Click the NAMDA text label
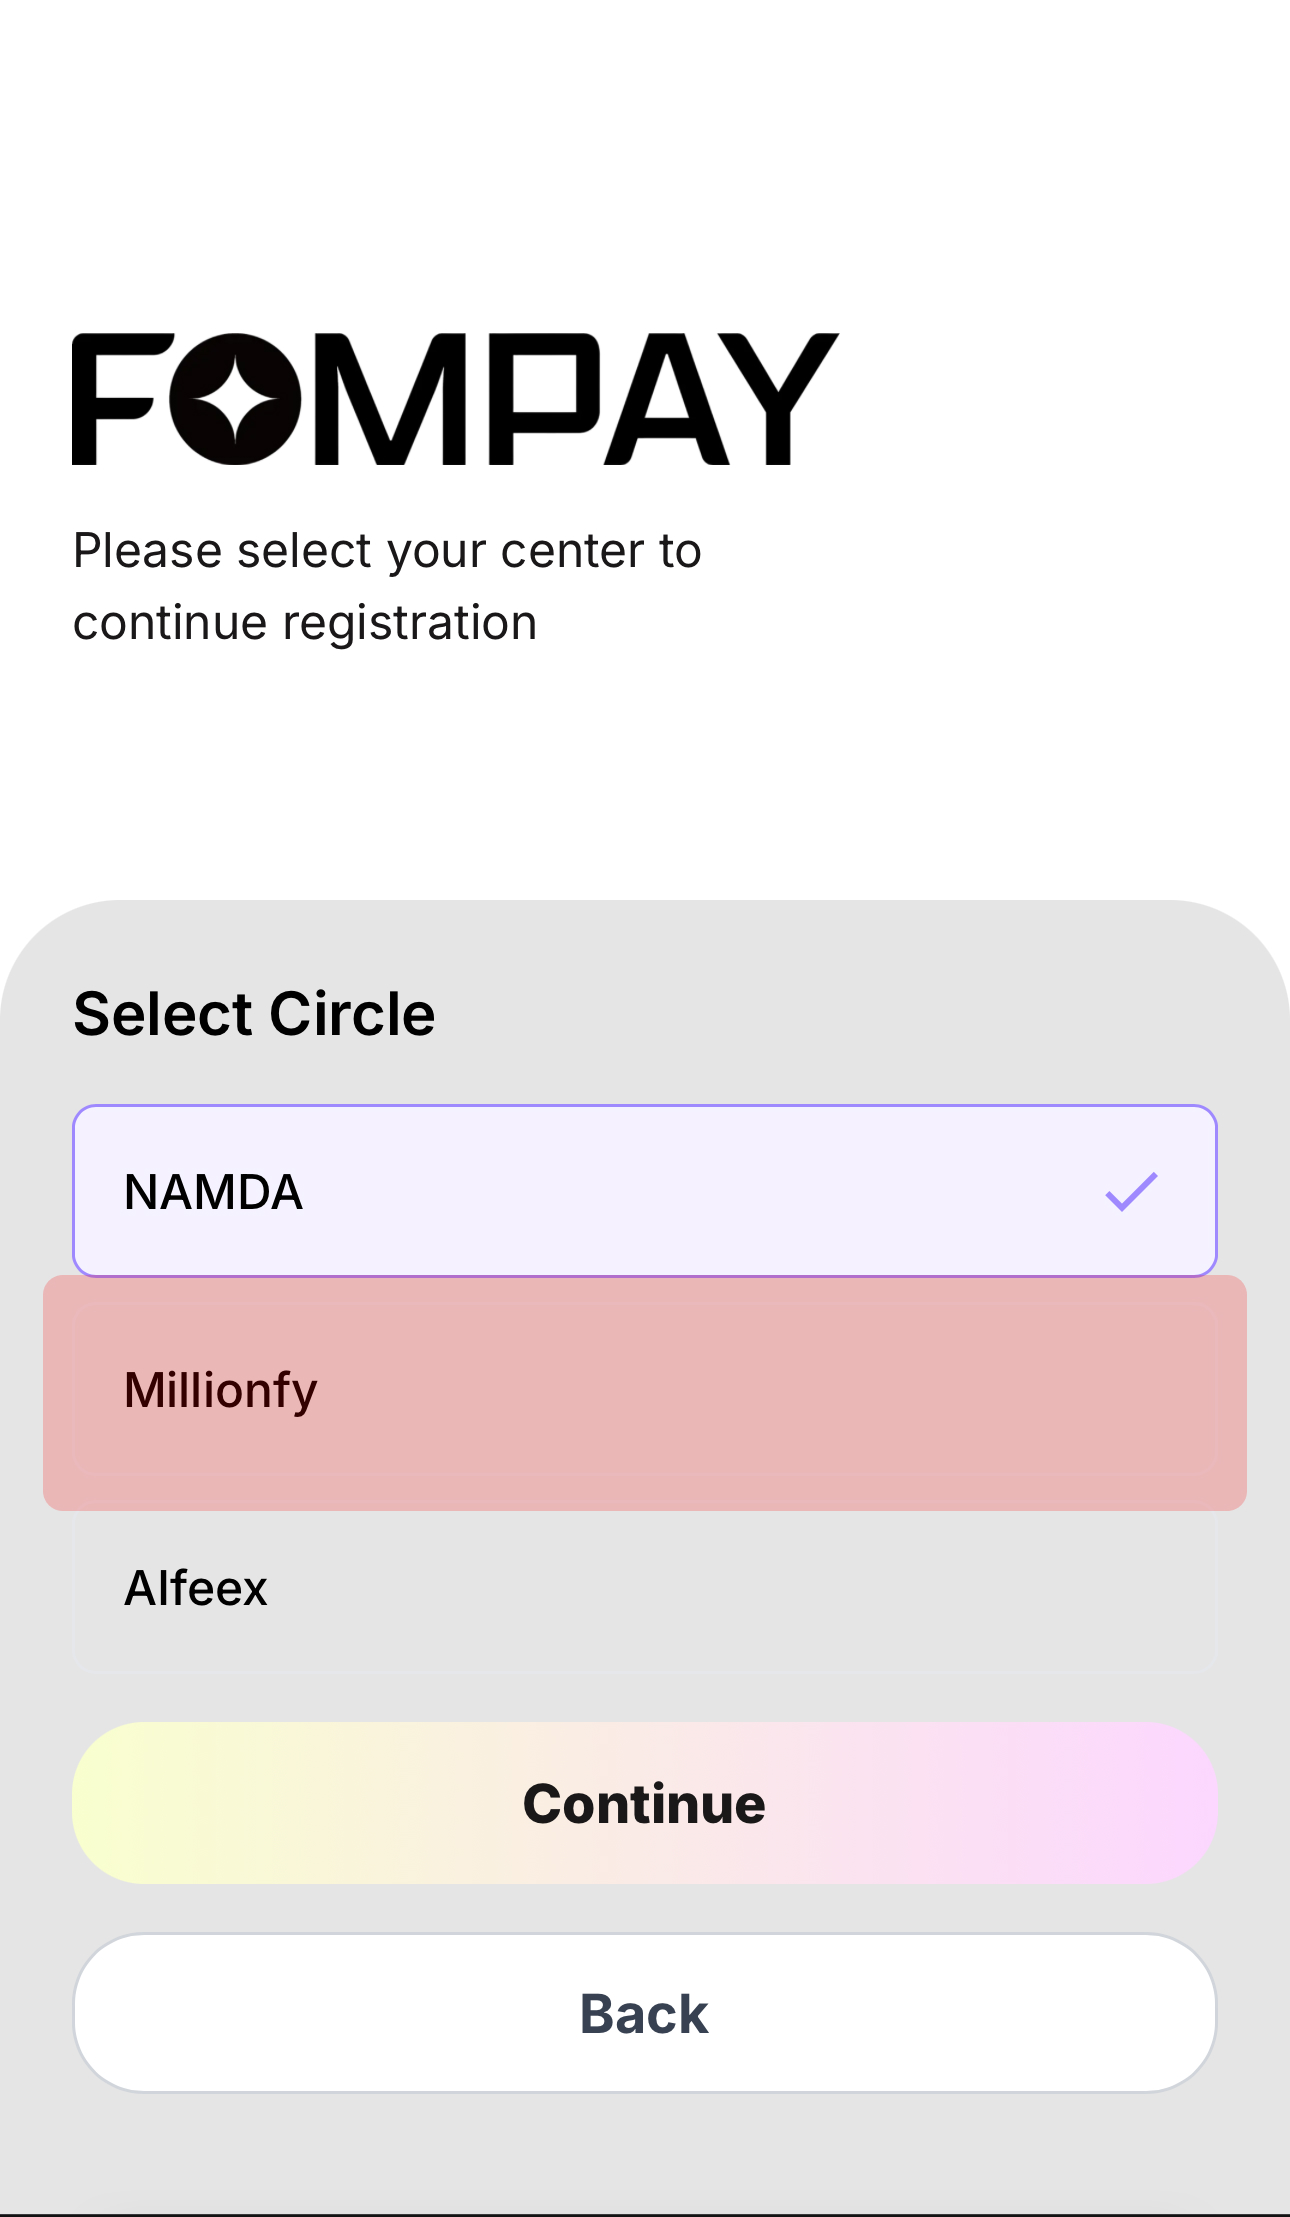 [x=213, y=1192]
